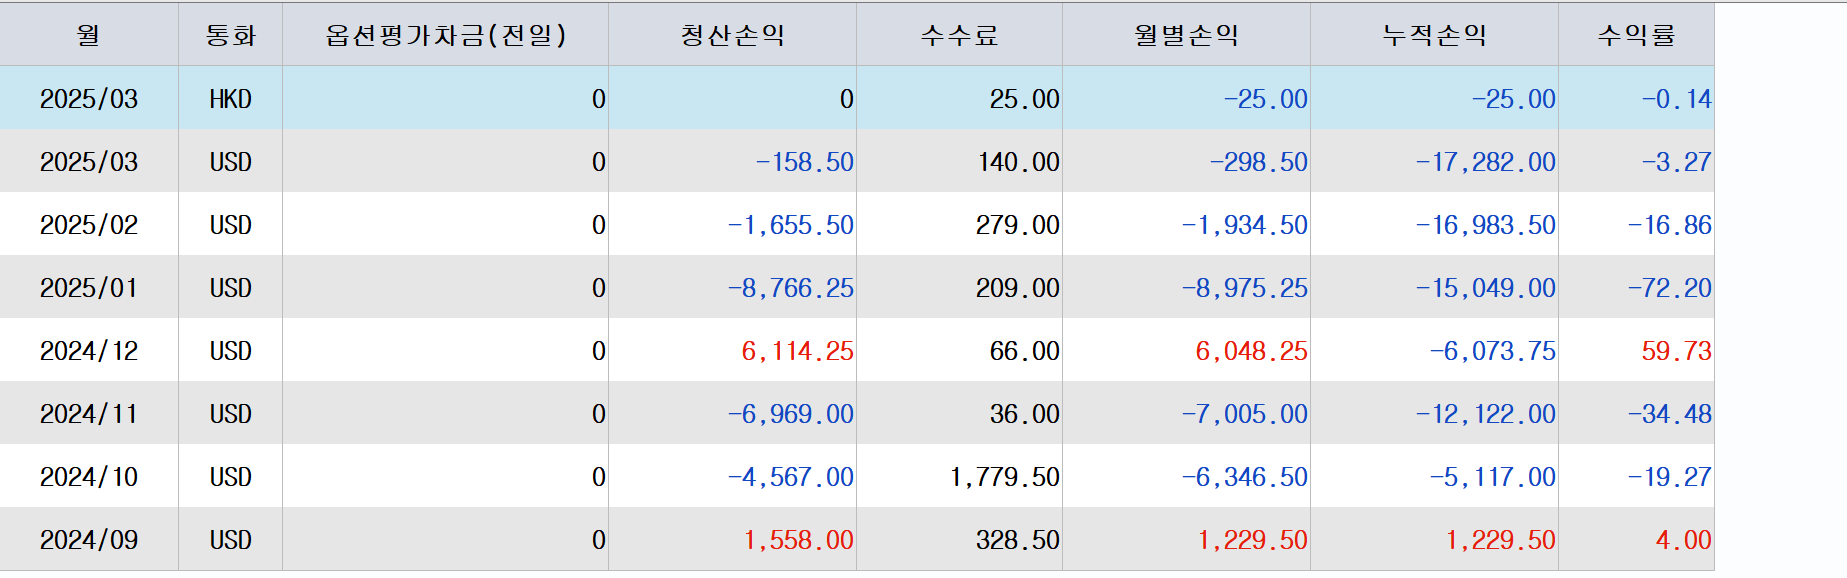This screenshot has width=1847, height=578.
Task: Click the 청산손익 column header
Action: [x=732, y=35]
